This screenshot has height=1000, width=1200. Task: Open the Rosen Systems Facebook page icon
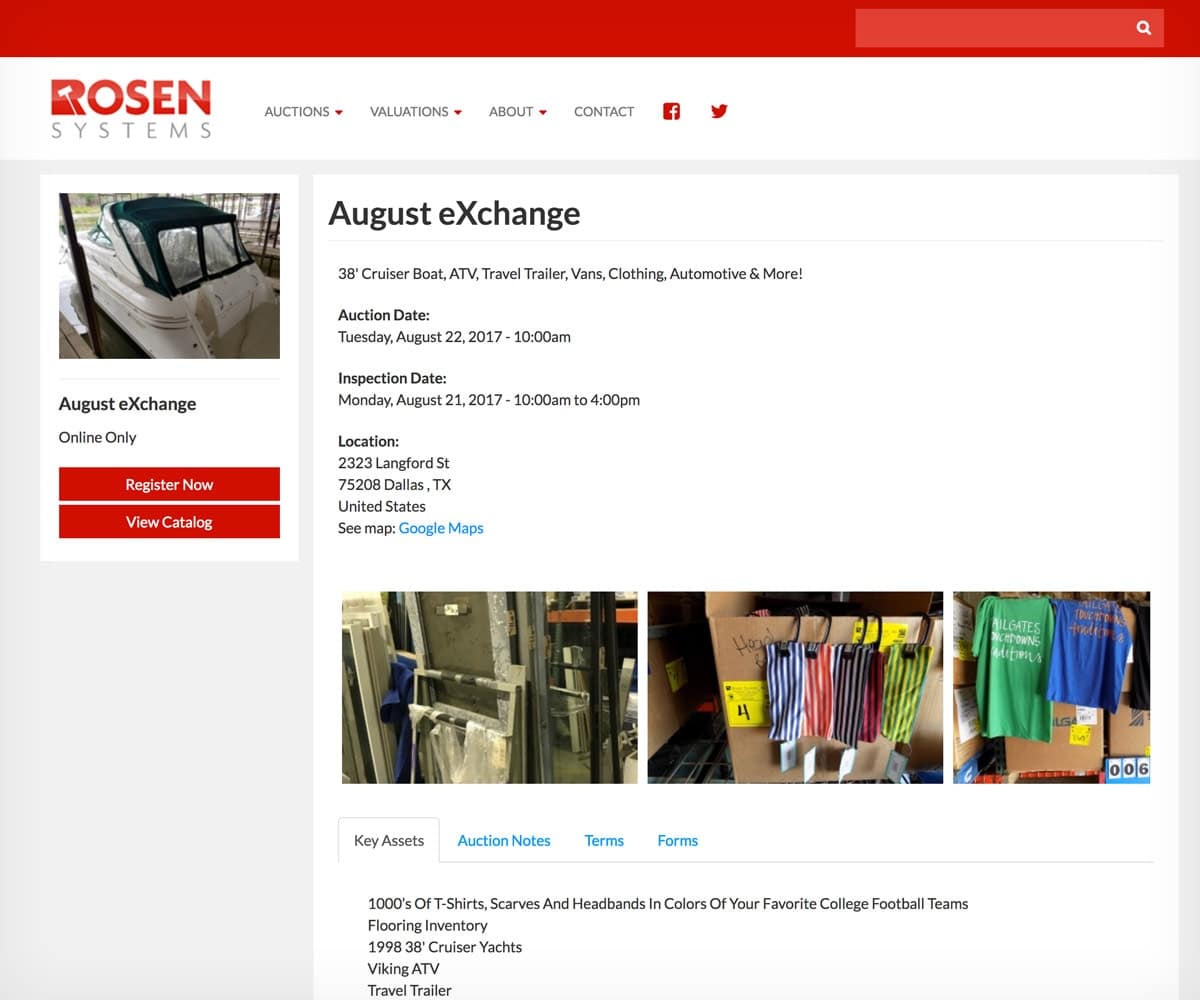tap(671, 111)
